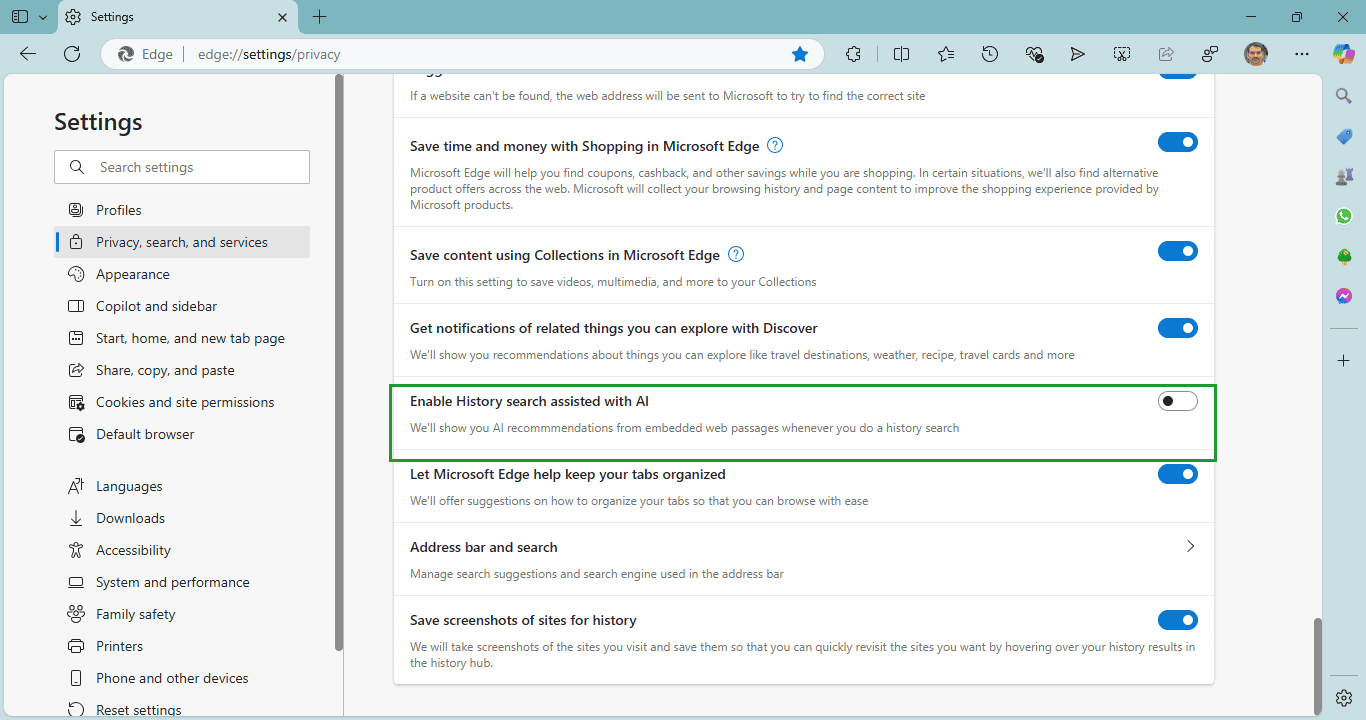Open History from the toolbar
This screenshot has height=720, width=1366.
tap(990, 54)
